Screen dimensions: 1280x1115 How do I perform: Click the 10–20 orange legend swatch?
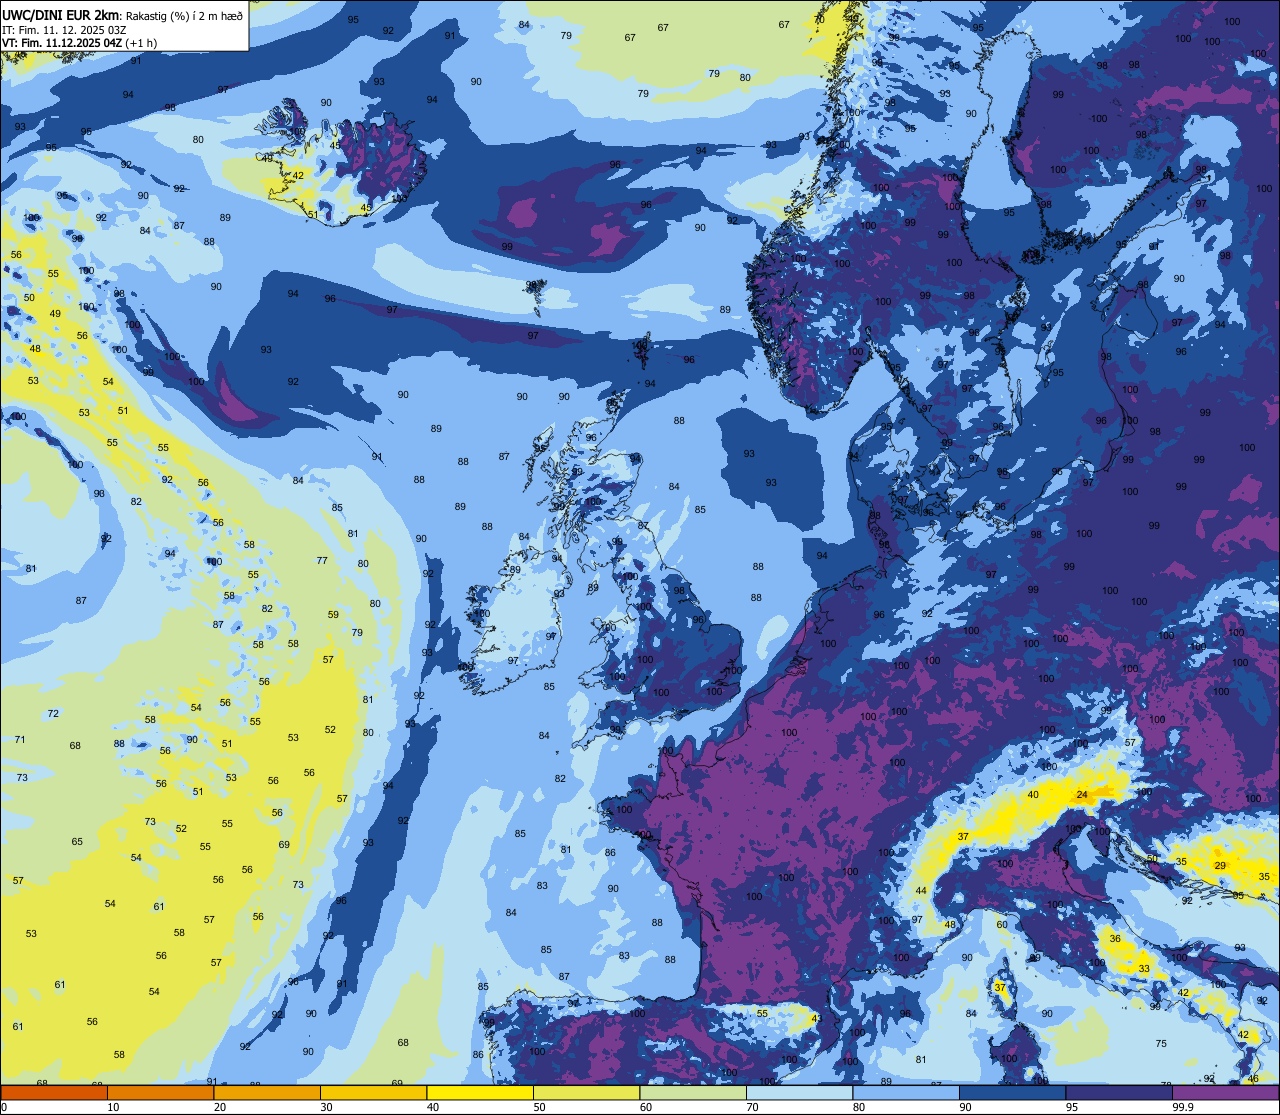(x=160, y=1092)
